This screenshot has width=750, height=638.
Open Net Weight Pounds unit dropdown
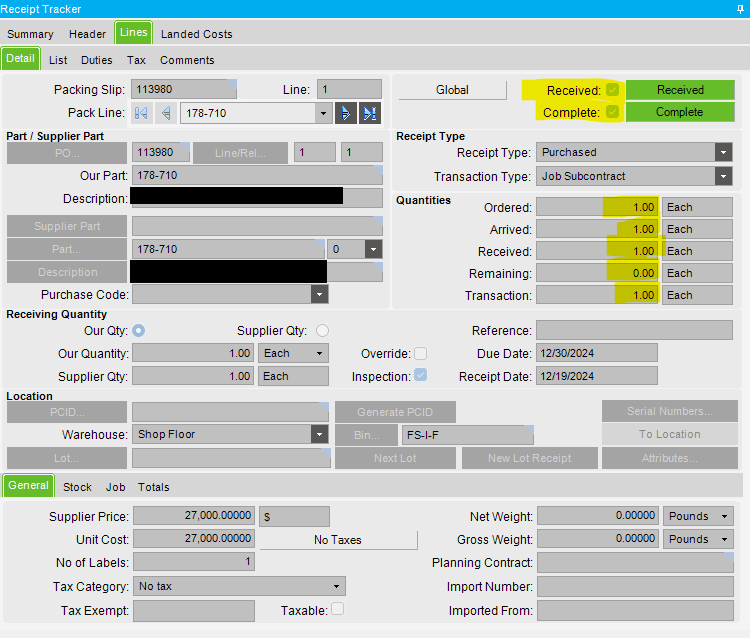tap(724, 516)
